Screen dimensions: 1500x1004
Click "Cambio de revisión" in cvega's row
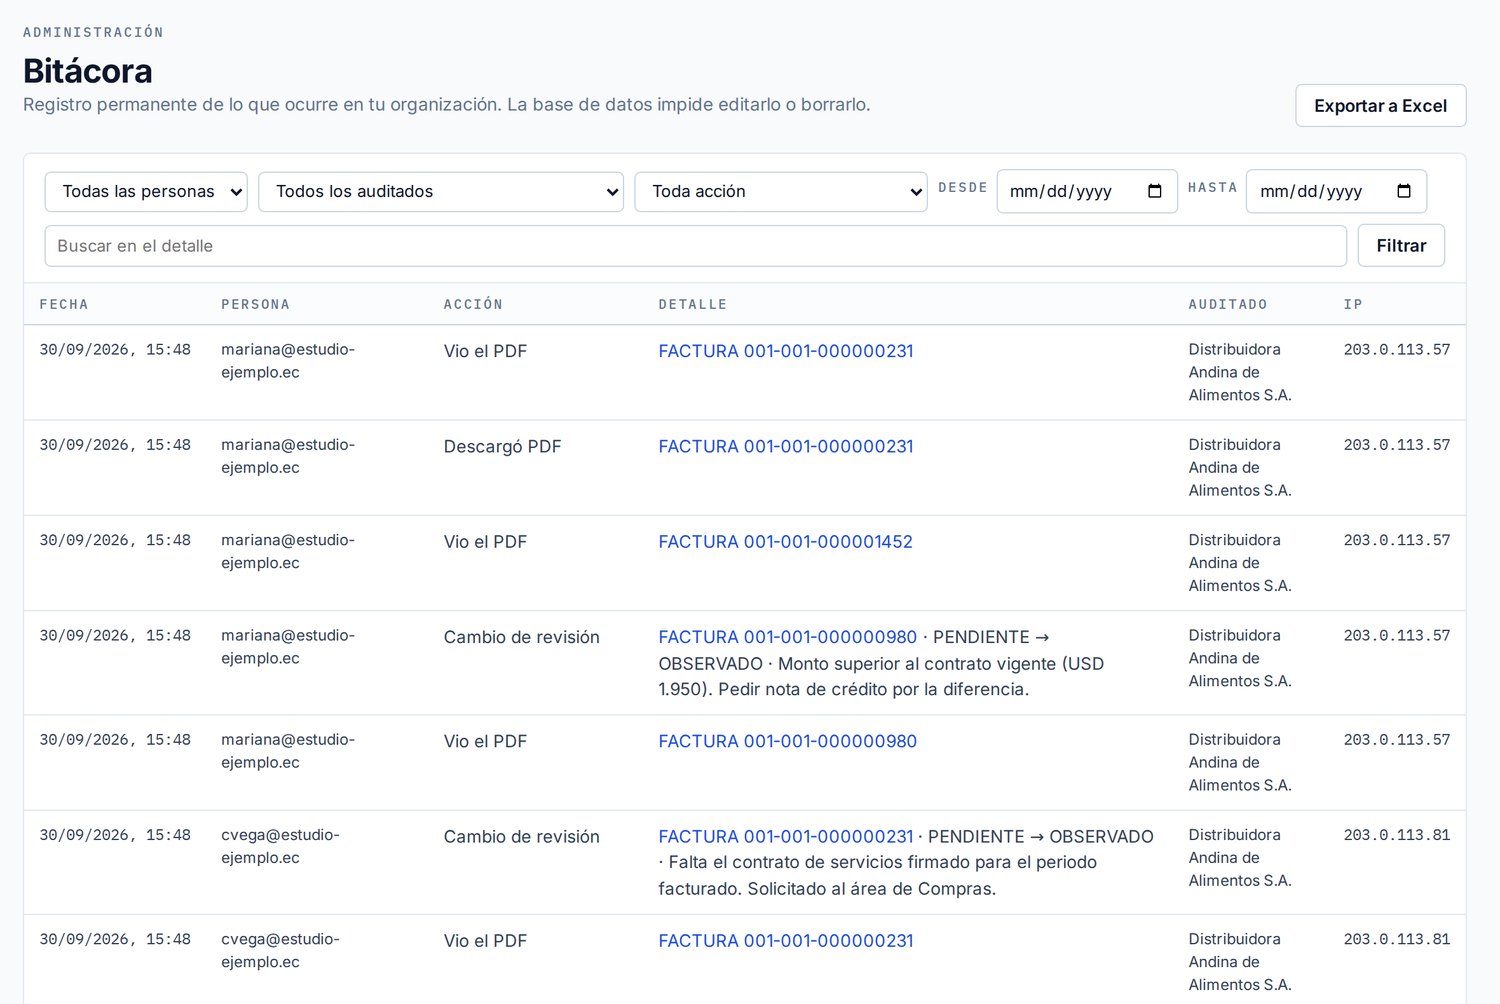(x=522, y=837)
